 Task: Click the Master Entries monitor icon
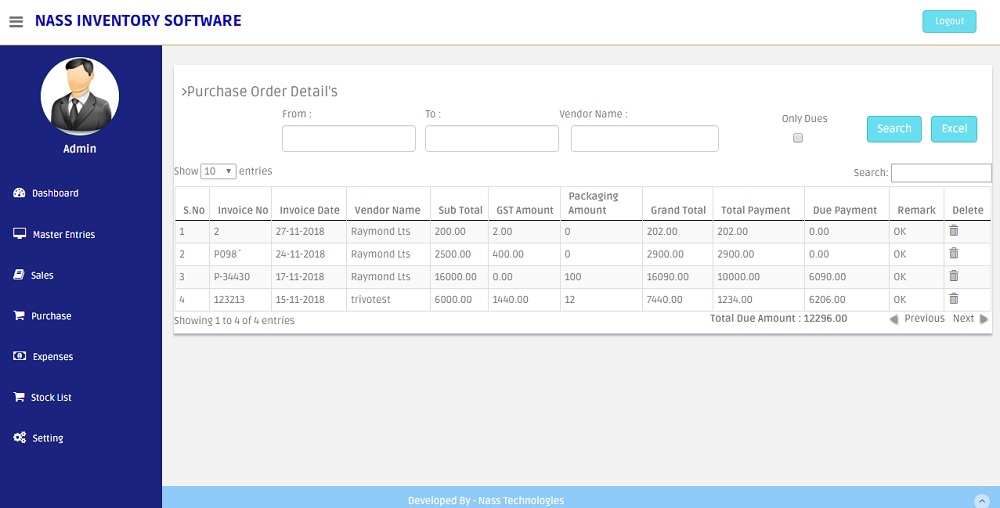click(x=19, y=234)
